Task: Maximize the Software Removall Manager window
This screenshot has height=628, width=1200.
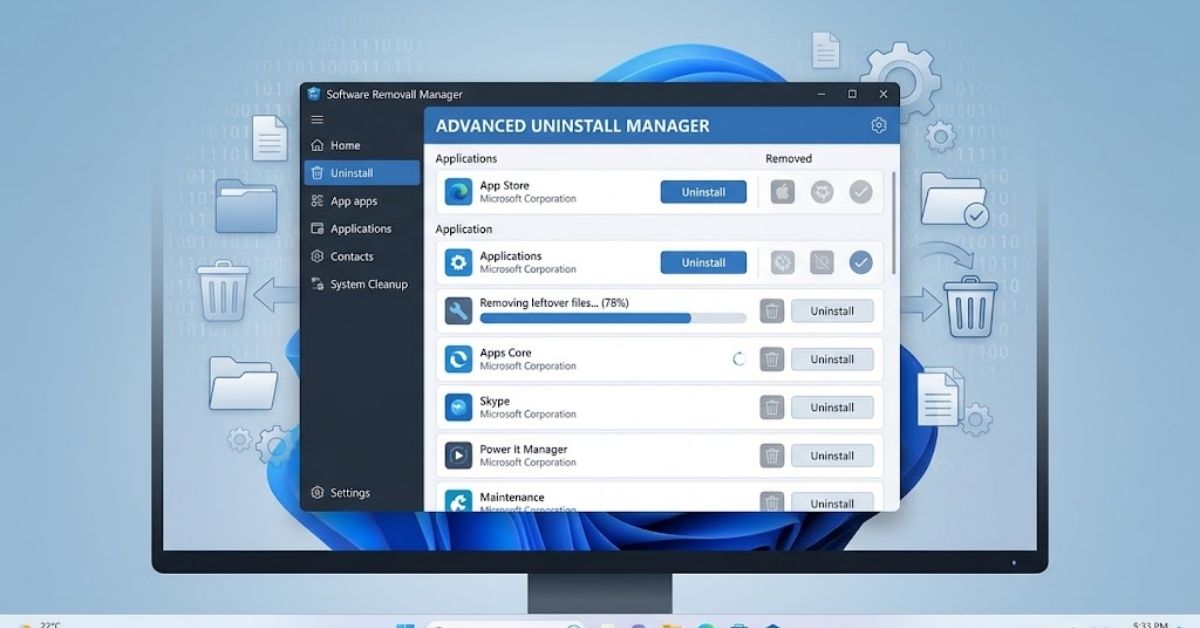Action: [x=852, y=94]
